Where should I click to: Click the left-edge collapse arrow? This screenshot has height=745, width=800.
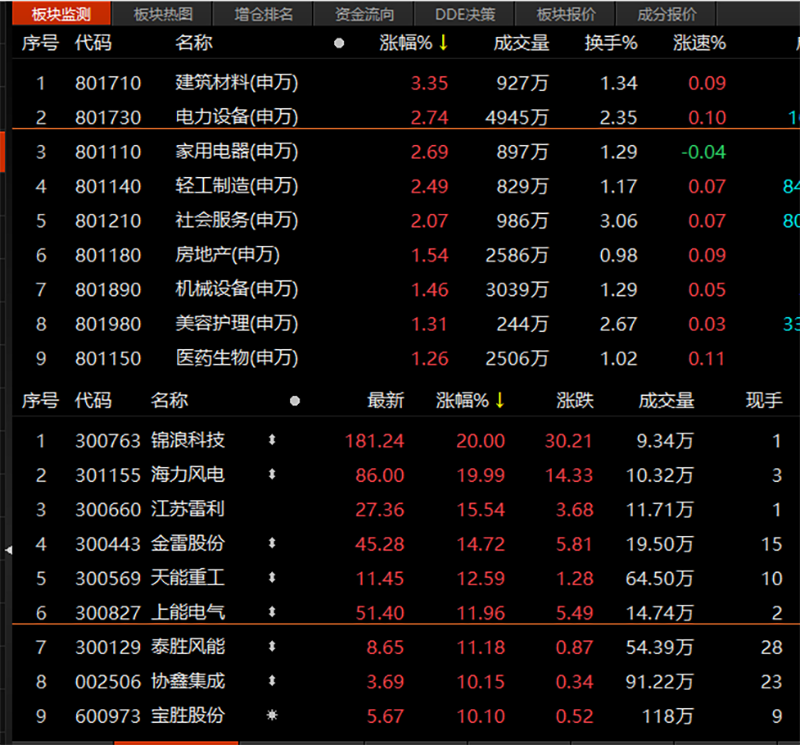coord(8,550)
